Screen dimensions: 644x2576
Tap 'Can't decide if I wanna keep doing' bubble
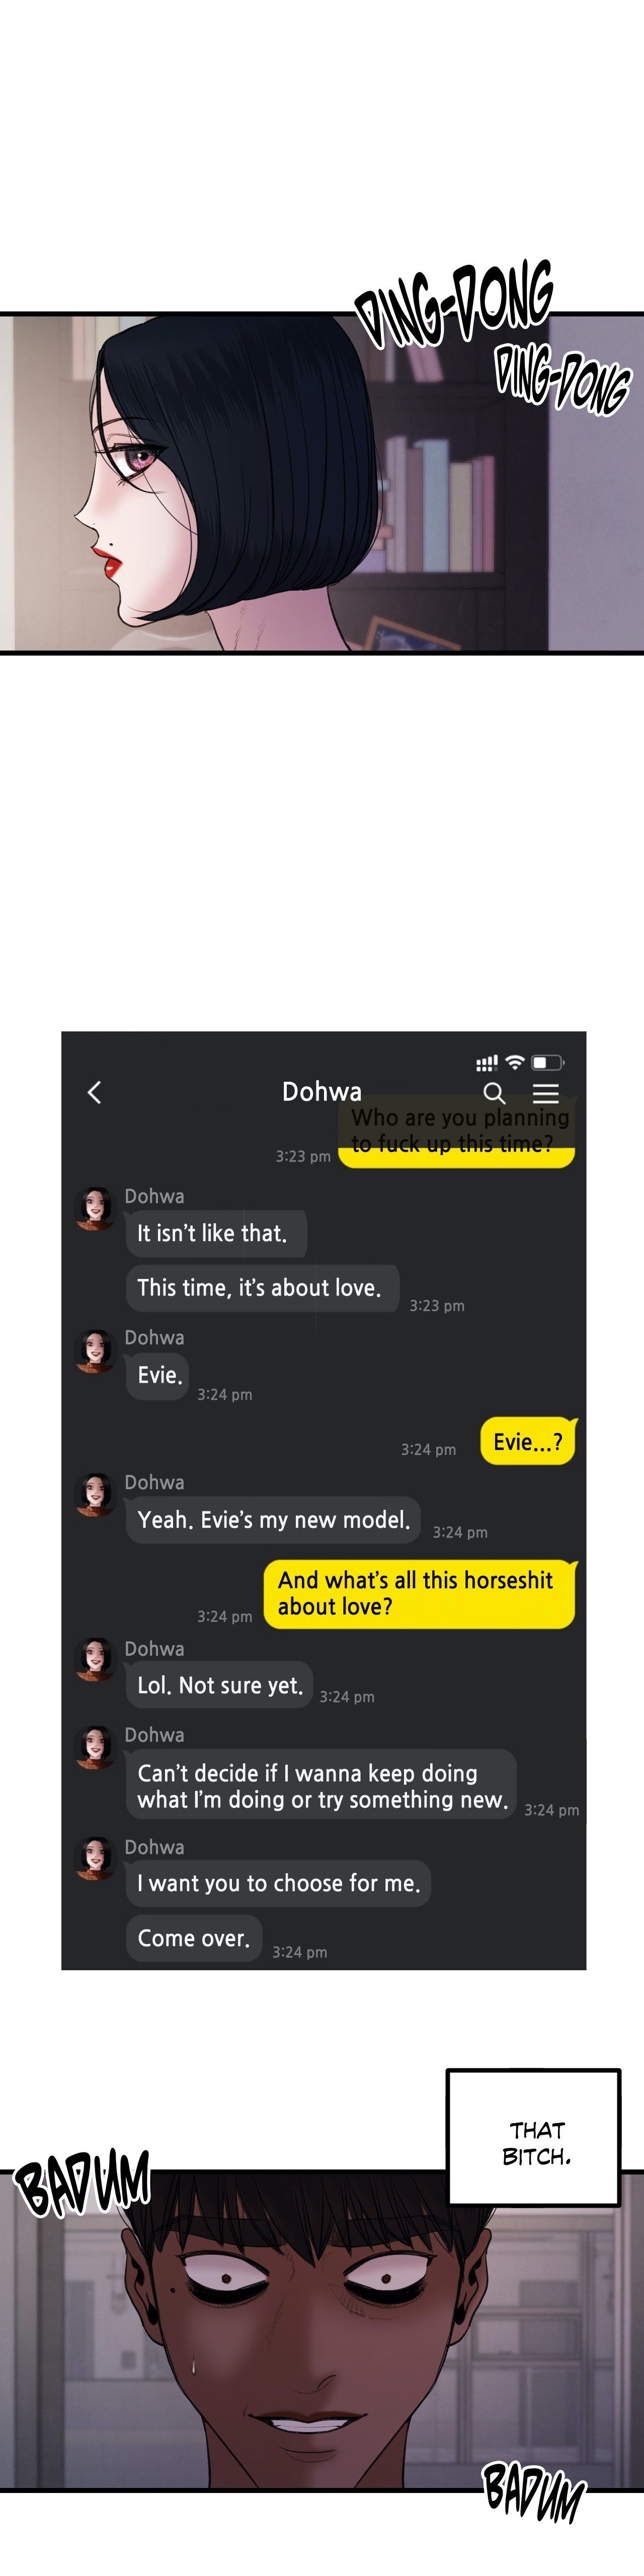pyautogui.click(x=321, y=1787)
